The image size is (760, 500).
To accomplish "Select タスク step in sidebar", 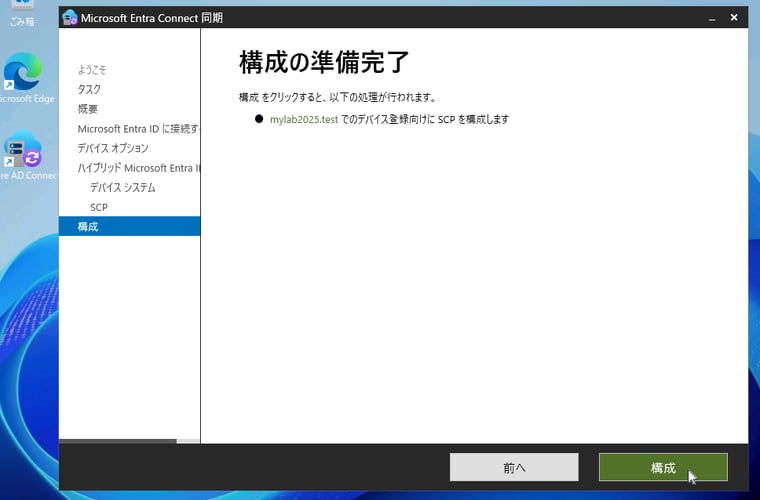I will pos(89,89).
